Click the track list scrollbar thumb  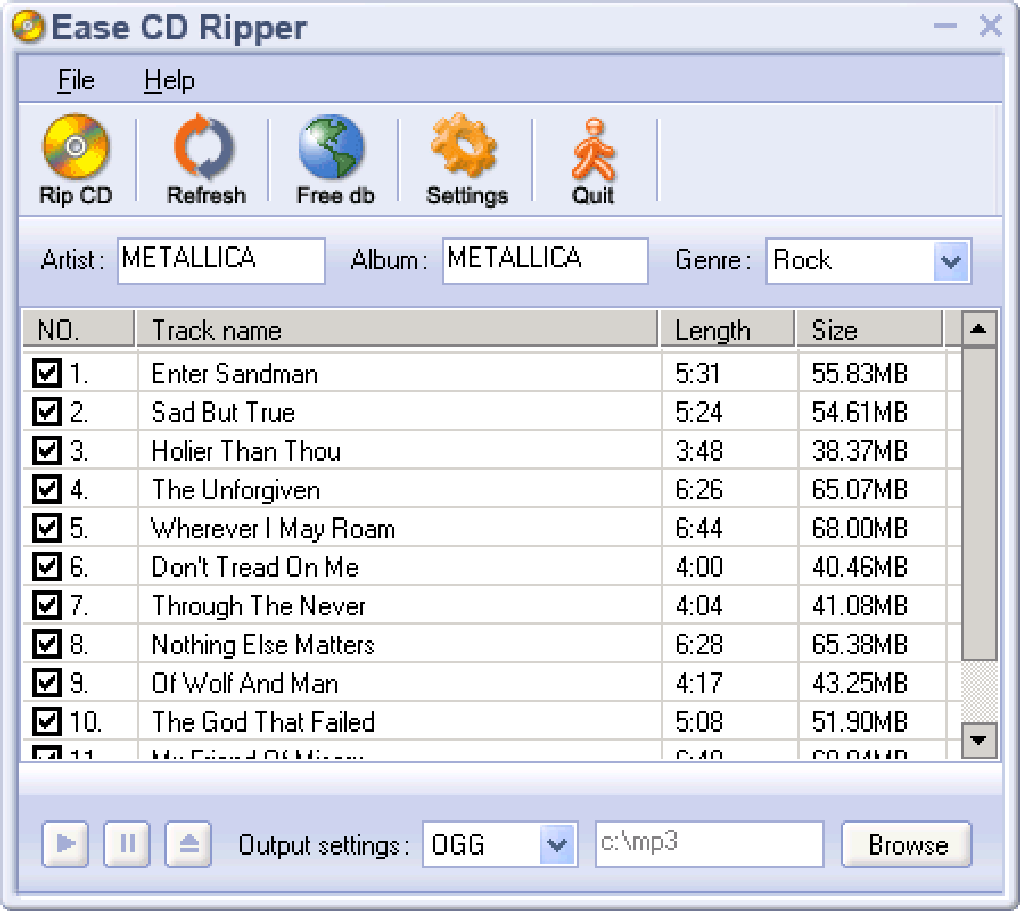click(979, 504)
